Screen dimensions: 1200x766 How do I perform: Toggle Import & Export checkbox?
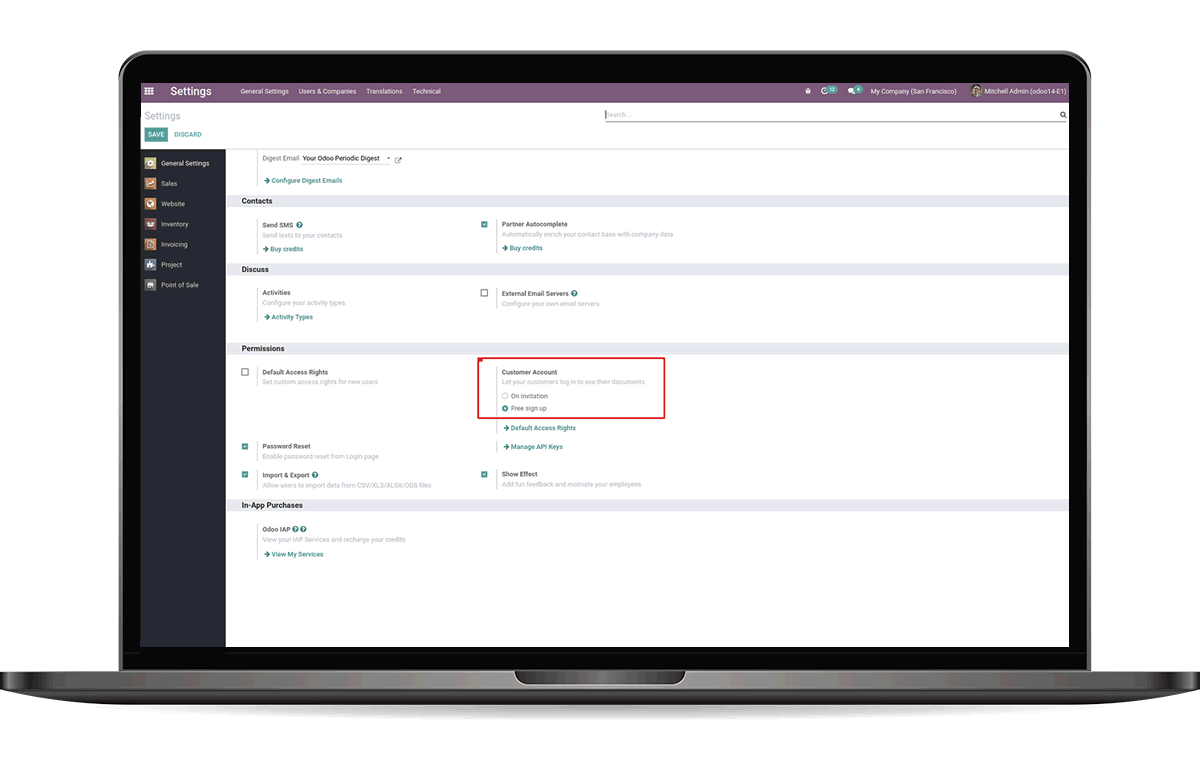pyautogui.click(x=245, y=475)
